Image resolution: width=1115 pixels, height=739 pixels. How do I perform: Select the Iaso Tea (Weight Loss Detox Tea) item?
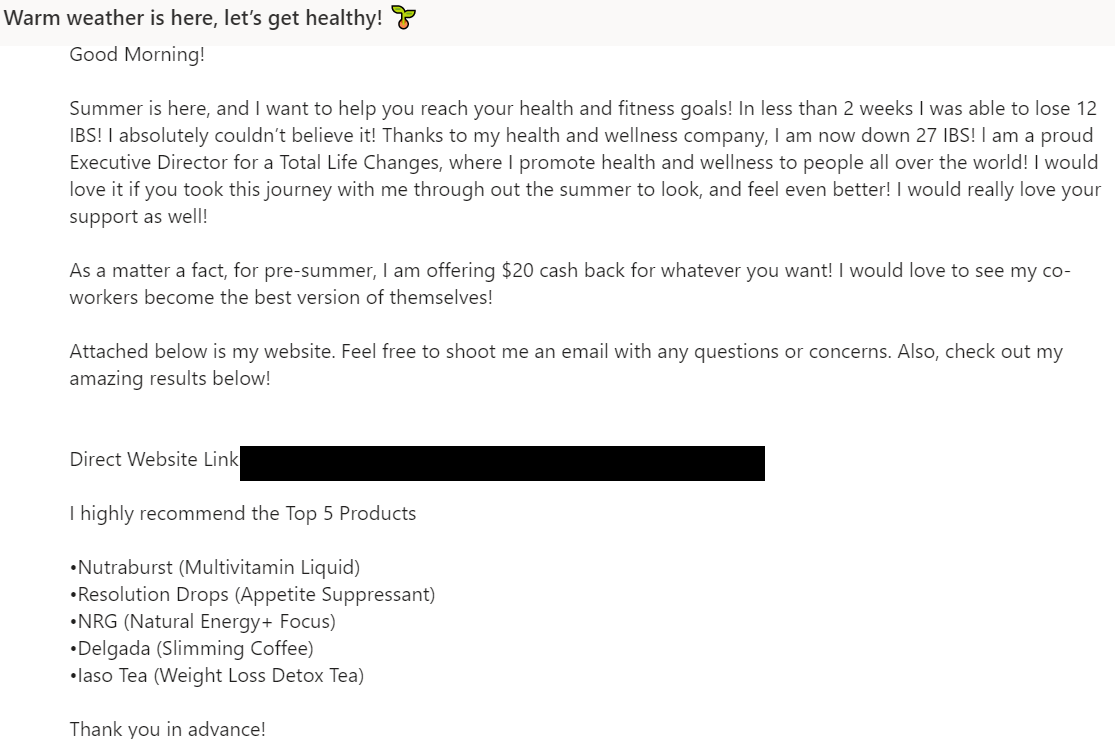click(217, 676)
